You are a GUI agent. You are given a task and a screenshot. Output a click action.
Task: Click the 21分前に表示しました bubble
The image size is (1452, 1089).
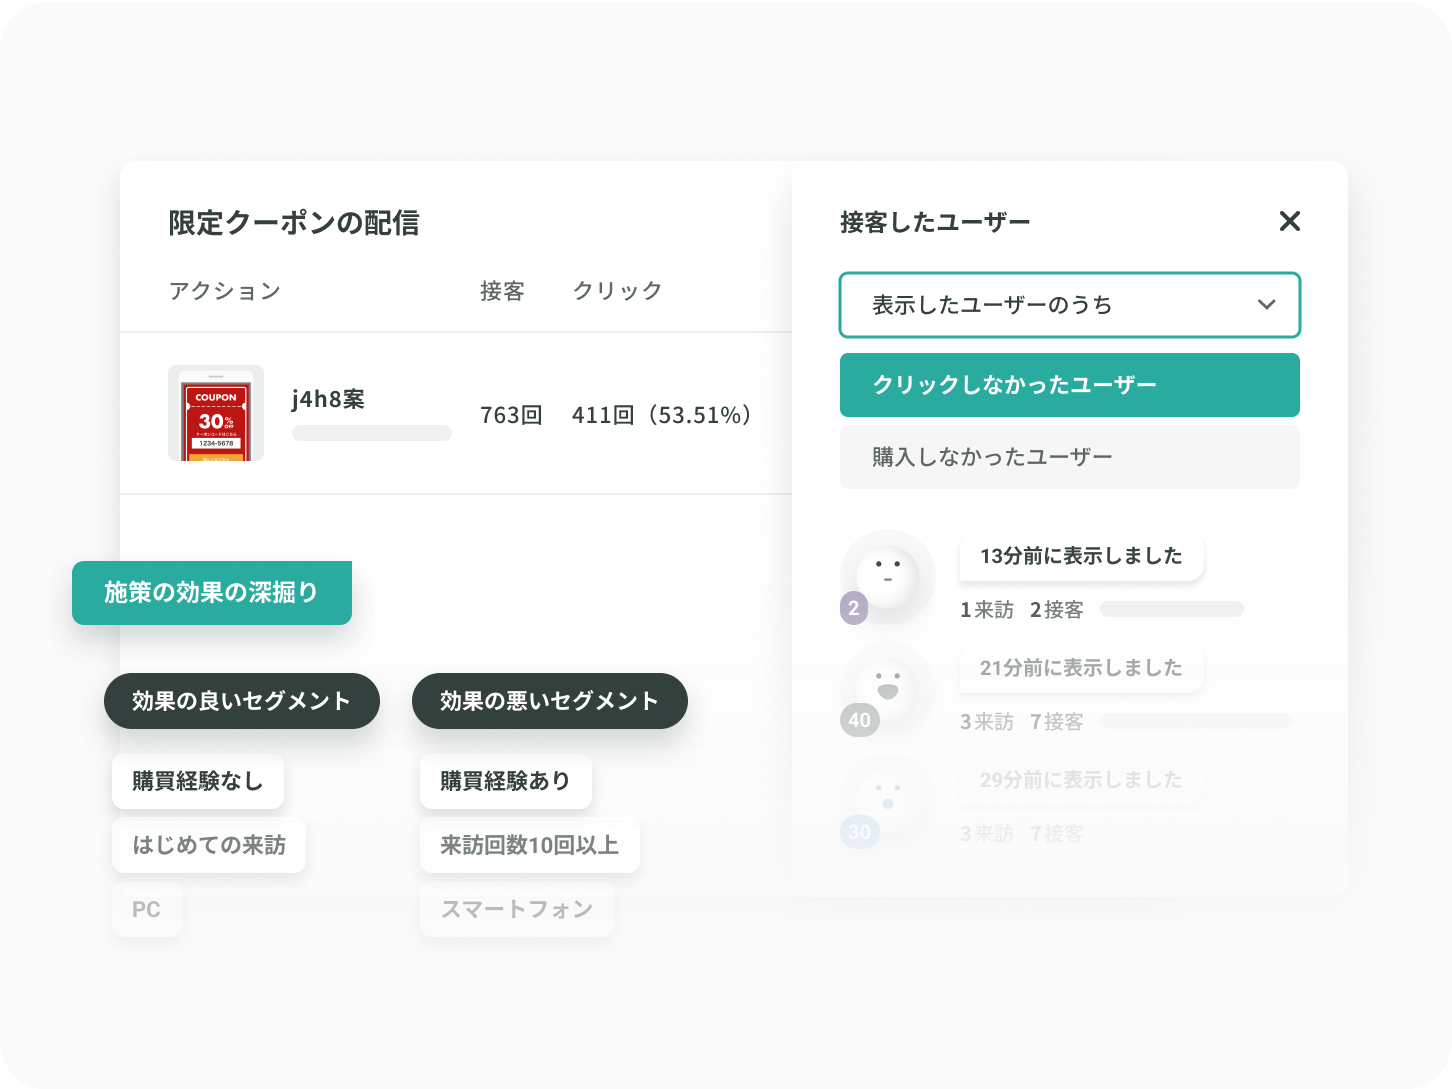tap(1082, 668)
